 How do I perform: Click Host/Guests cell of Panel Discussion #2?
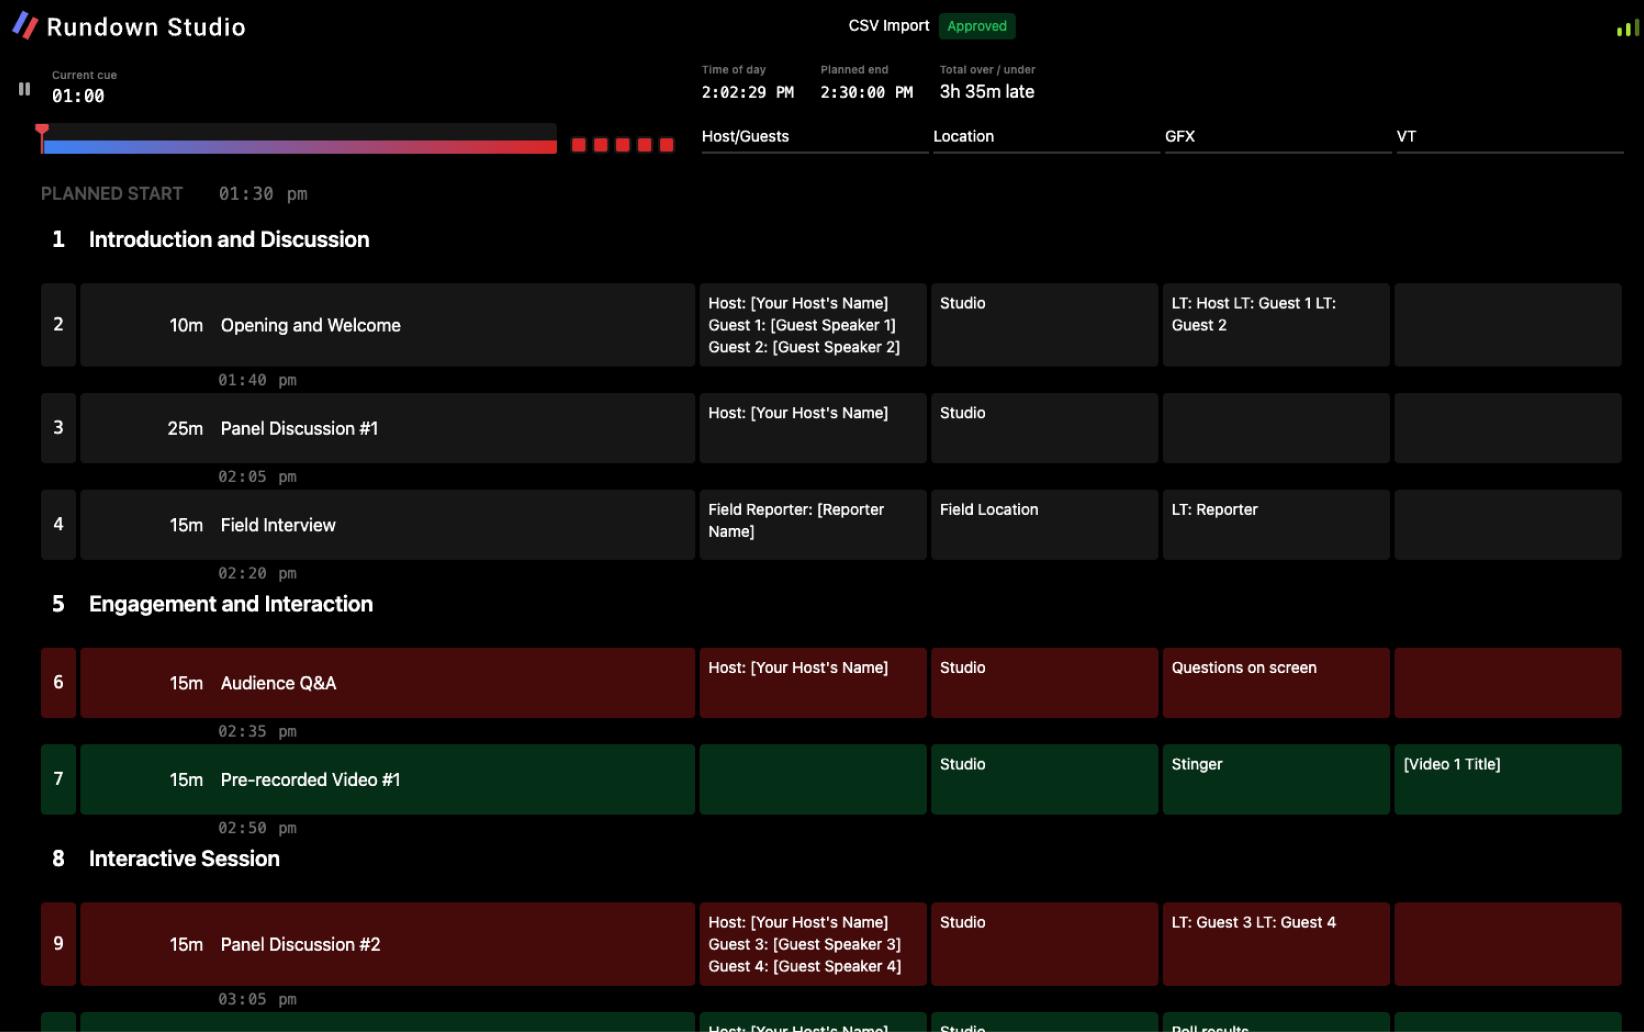tap(813, 944)
